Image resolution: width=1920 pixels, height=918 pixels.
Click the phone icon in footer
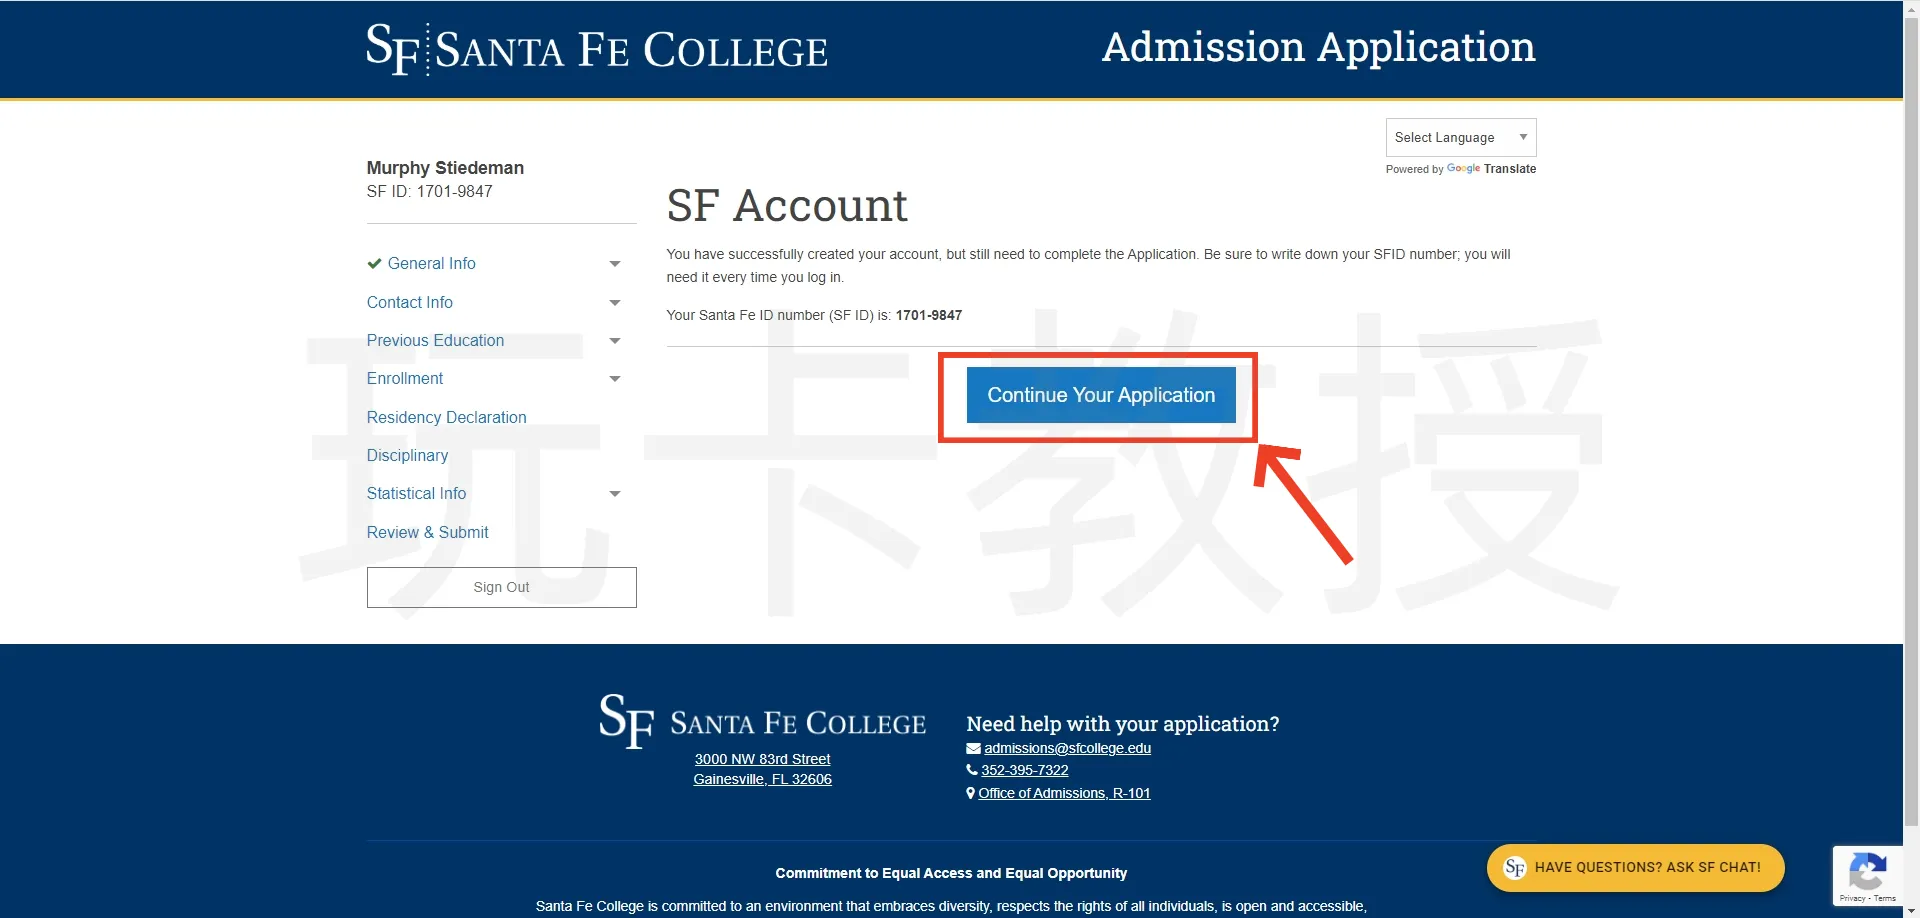coord(971,770)
